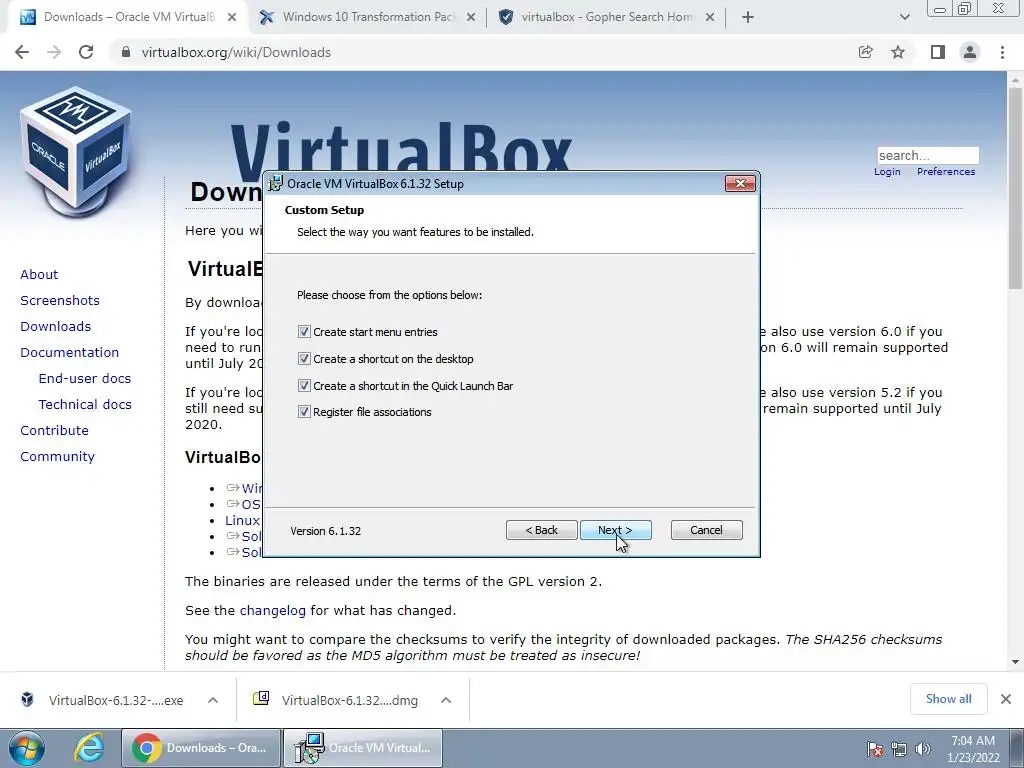Toggle Create a shortcut in Quick Launch Bar

coord(304,385)
